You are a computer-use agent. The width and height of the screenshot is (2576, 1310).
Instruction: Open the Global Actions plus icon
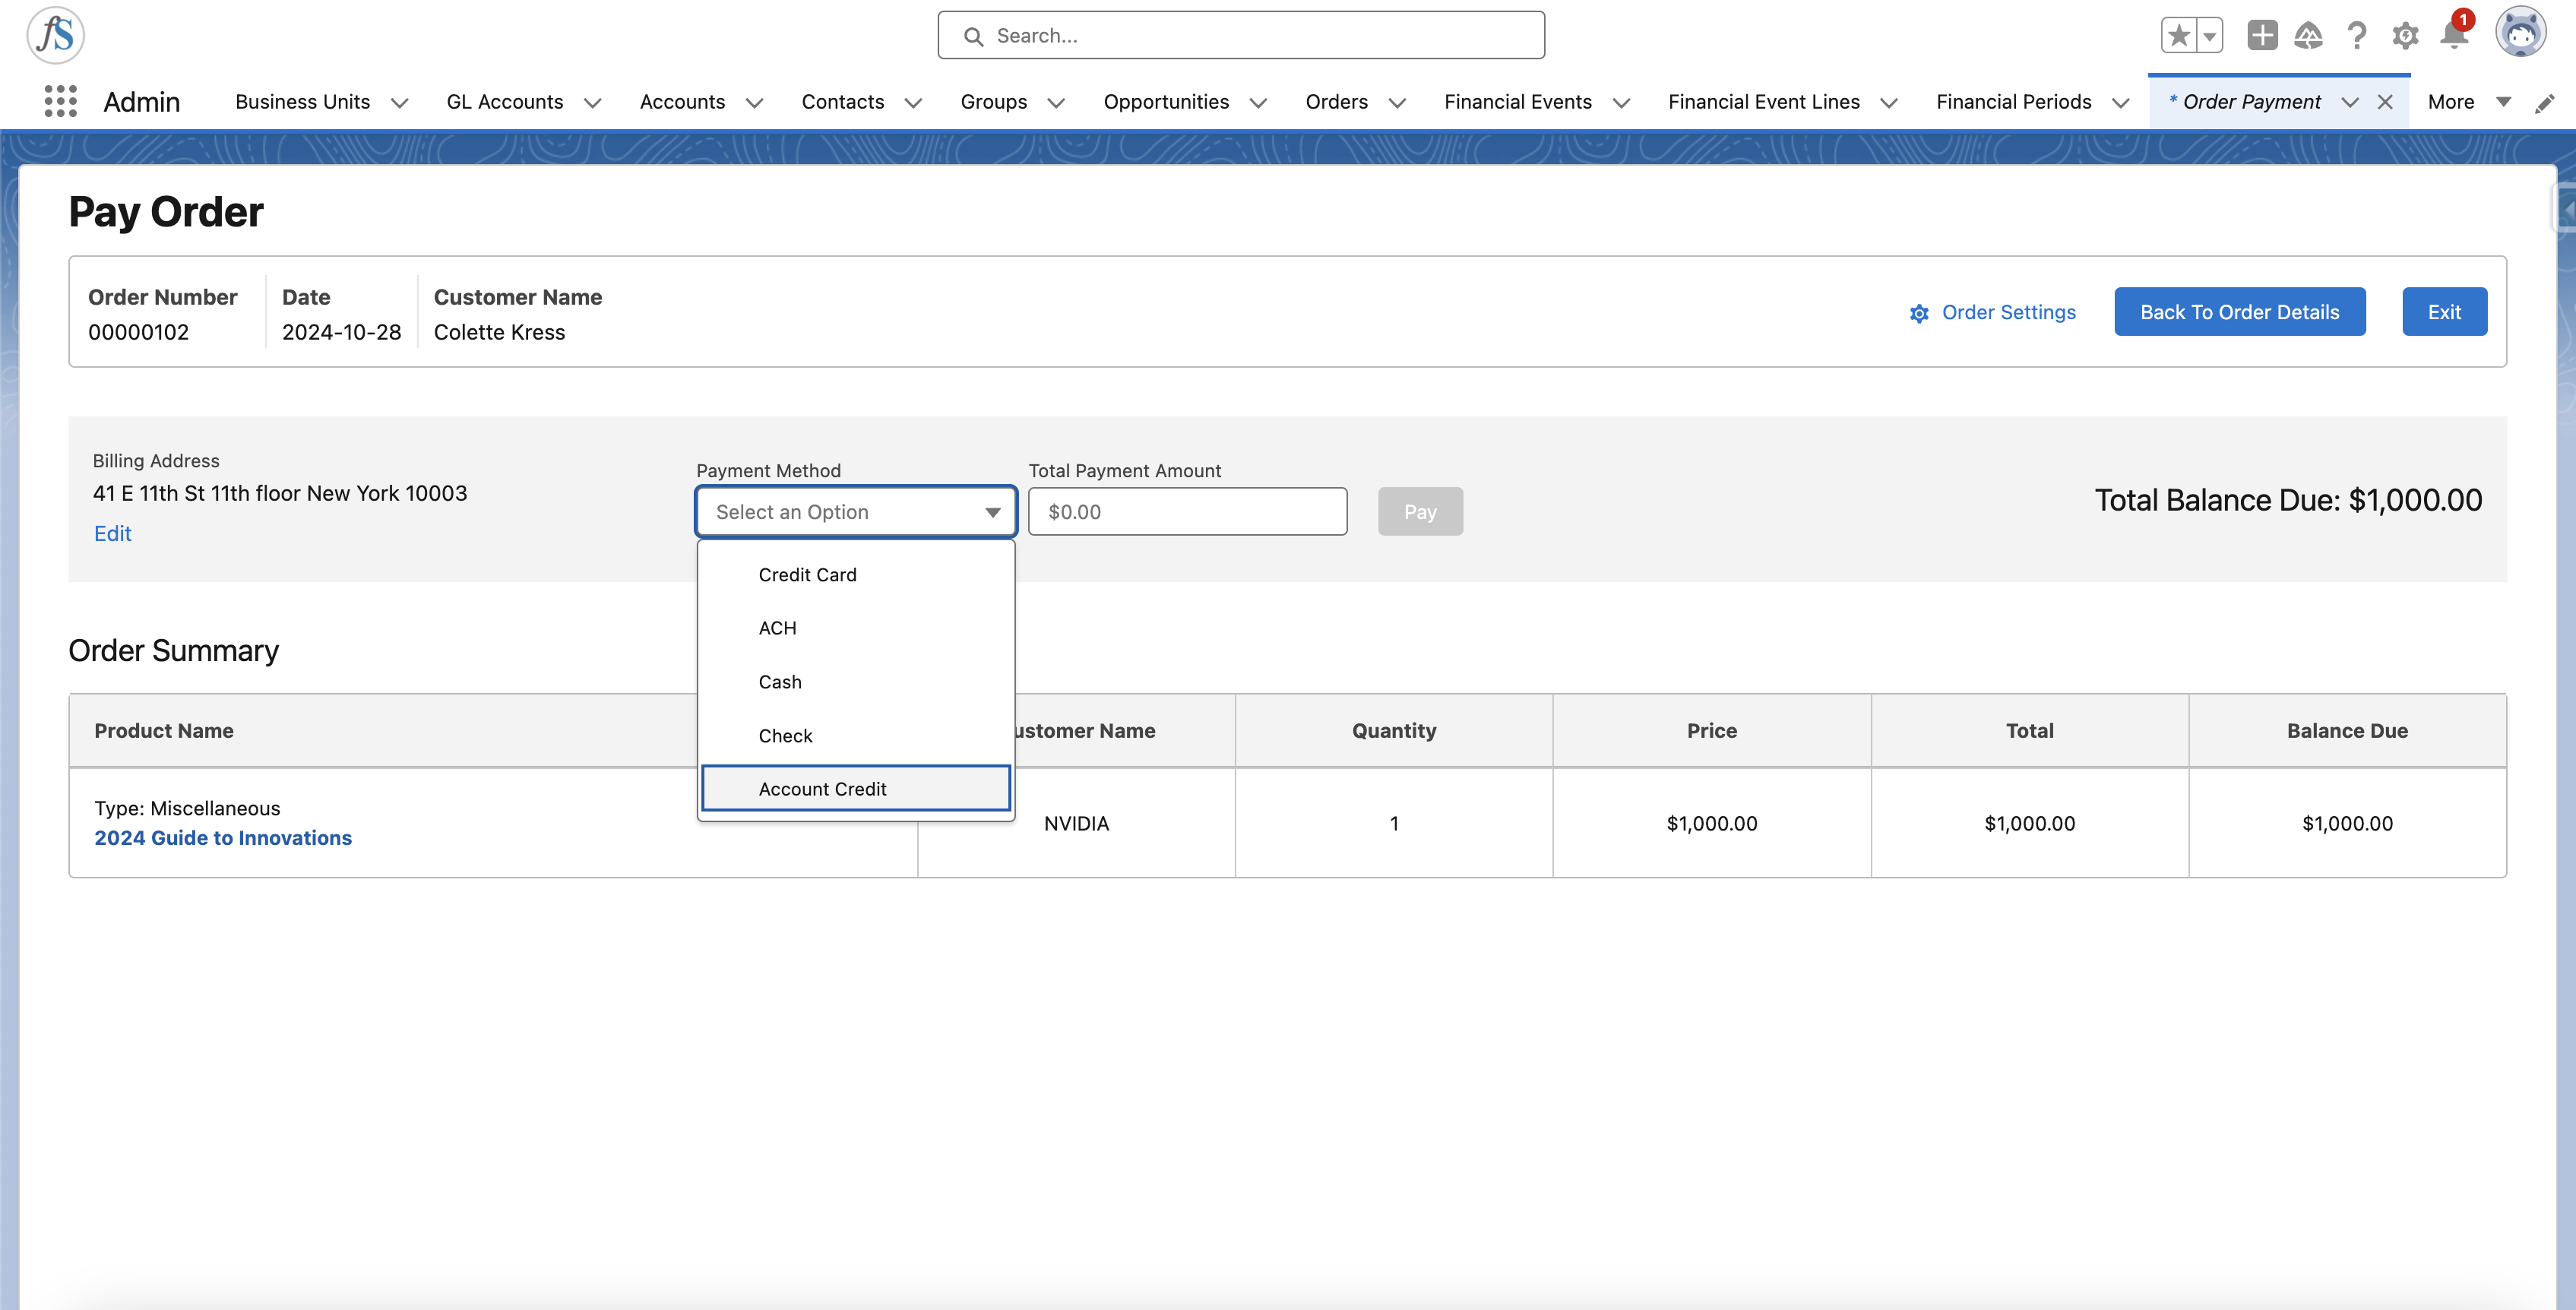coord(2262,36)
